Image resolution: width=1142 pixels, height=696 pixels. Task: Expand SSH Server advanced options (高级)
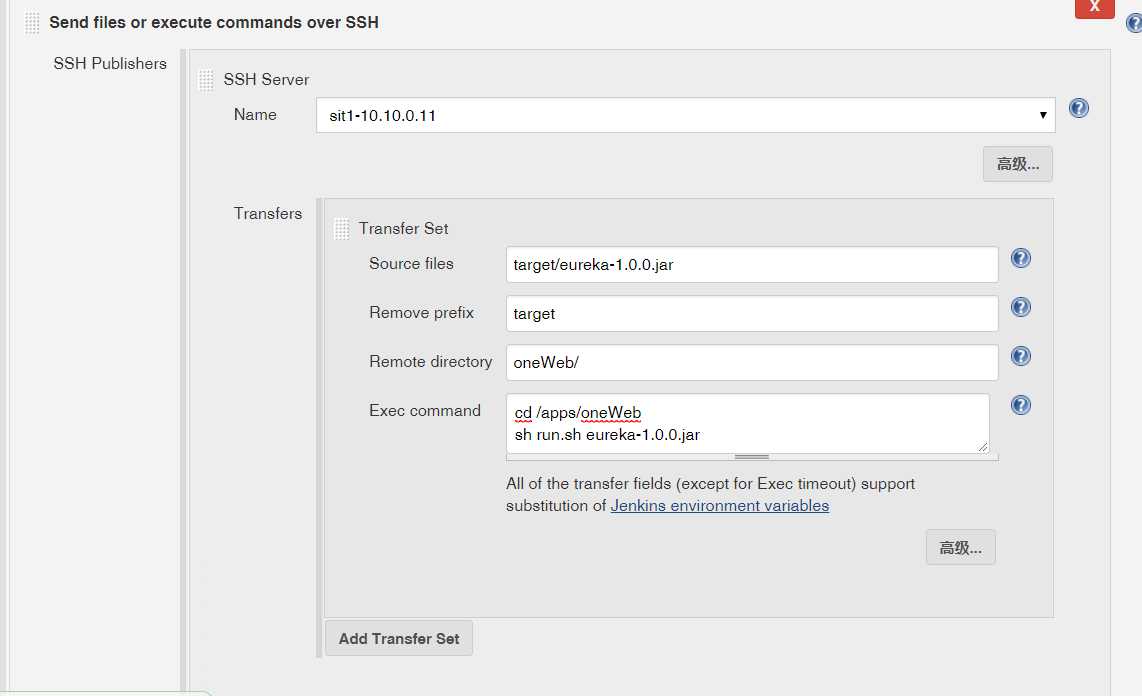1017,164
